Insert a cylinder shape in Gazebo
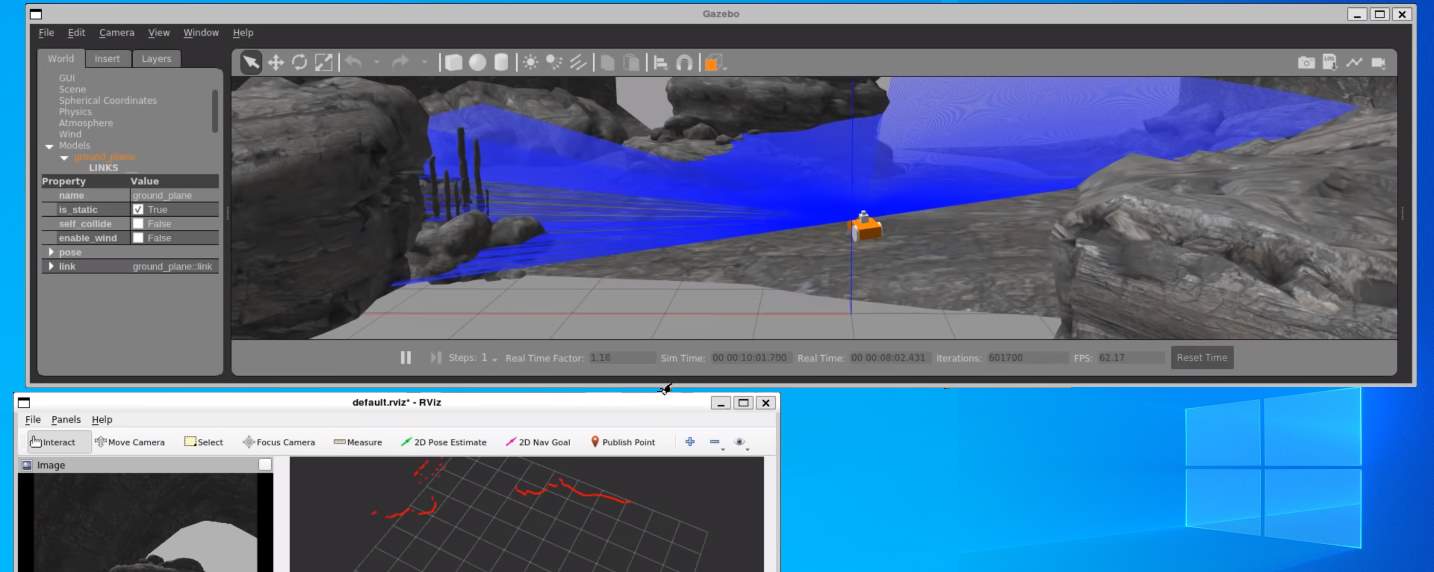The height and width of the screenshot is (572, 1434). click(501, 62)
